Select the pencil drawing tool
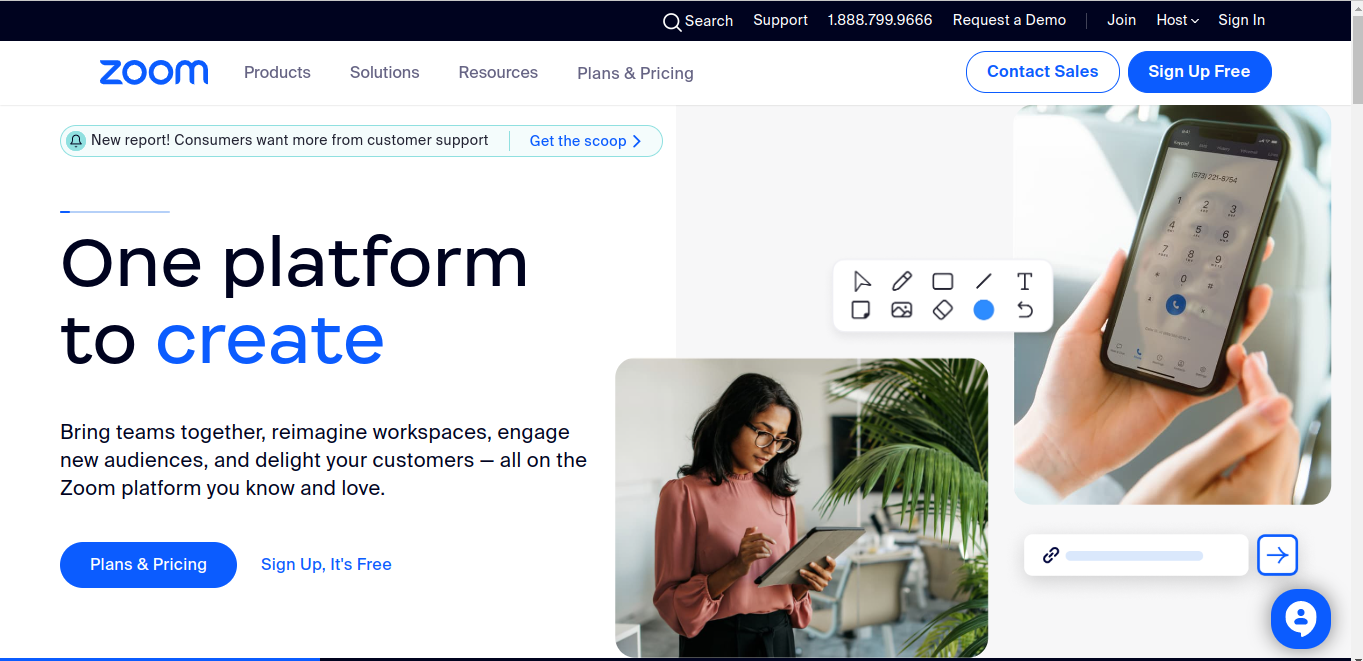Image resolution: width=1363 pixels, height=661 pixels. pyautogui.click(x=902, y=281)
